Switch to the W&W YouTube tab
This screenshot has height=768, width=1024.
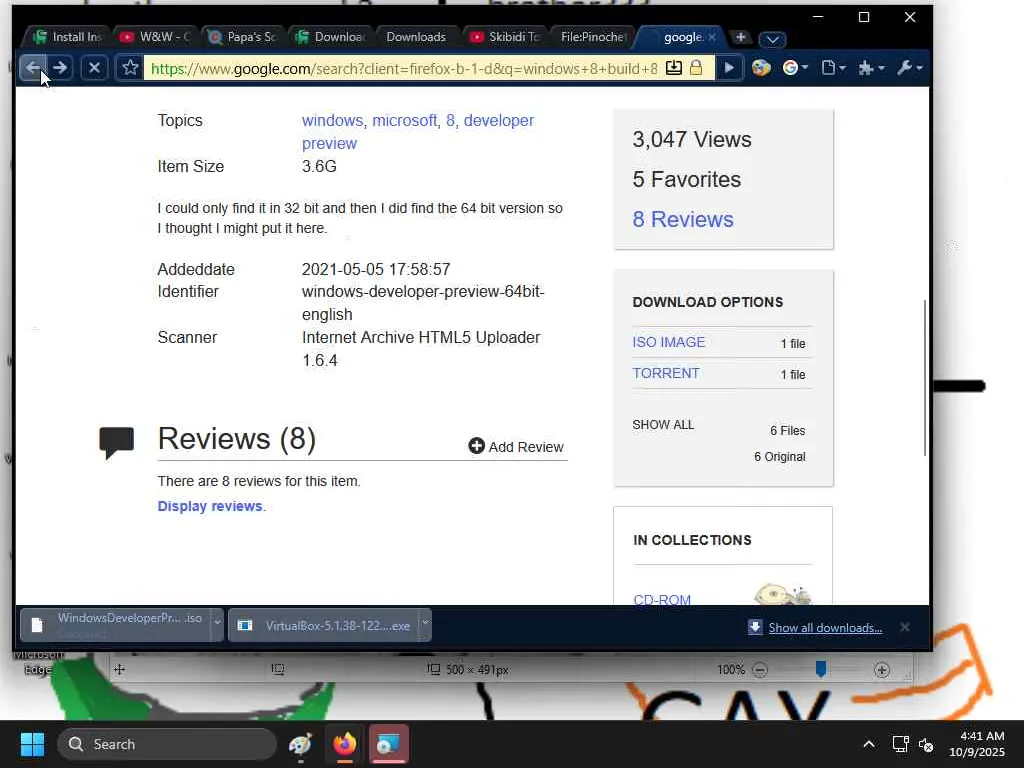pyautogui.click(x=157, y=37)
